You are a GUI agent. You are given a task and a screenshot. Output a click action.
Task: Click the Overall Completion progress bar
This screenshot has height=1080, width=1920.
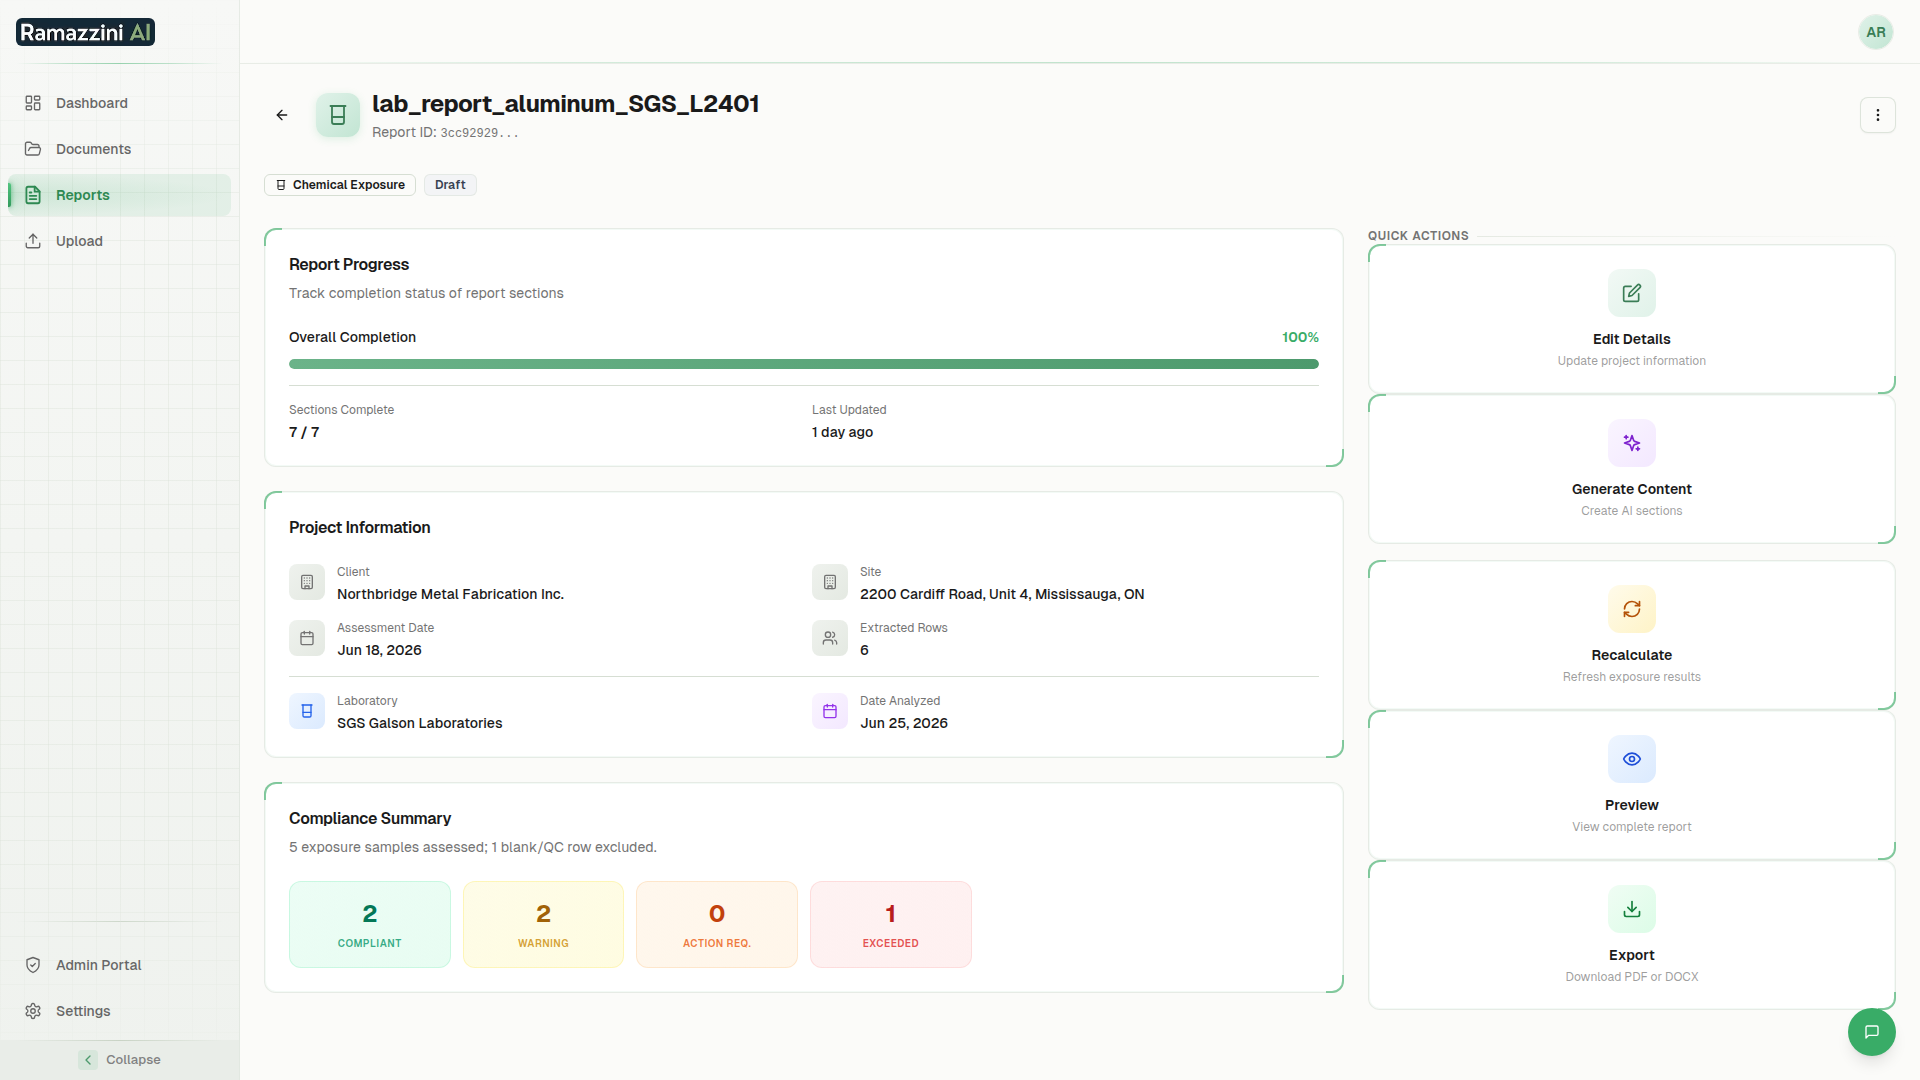pyautogui.click(x=803, y=364)
